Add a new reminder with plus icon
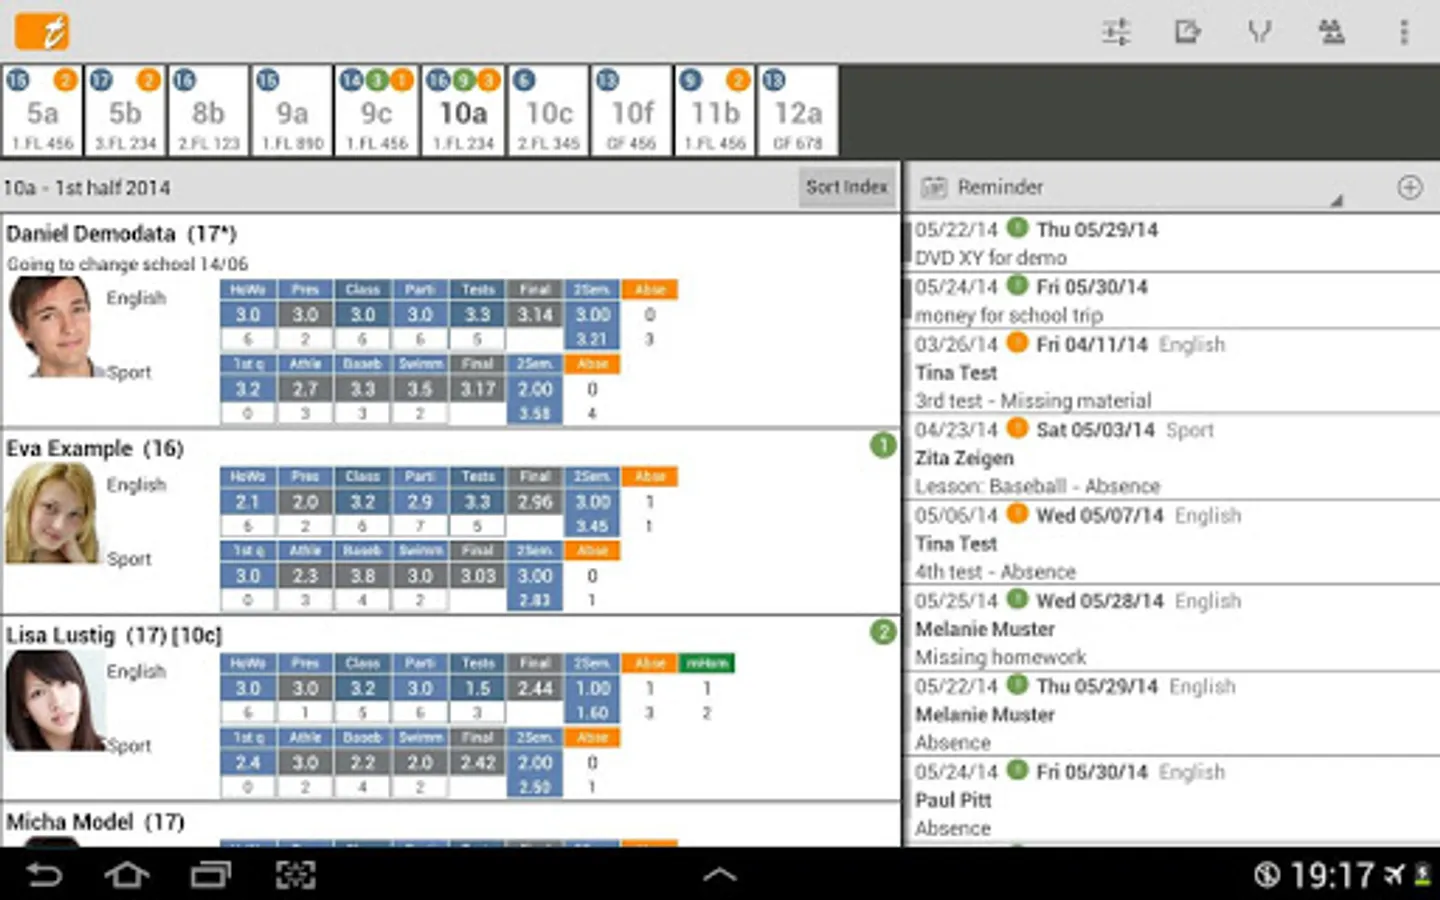 click(x=1410, y=187)
